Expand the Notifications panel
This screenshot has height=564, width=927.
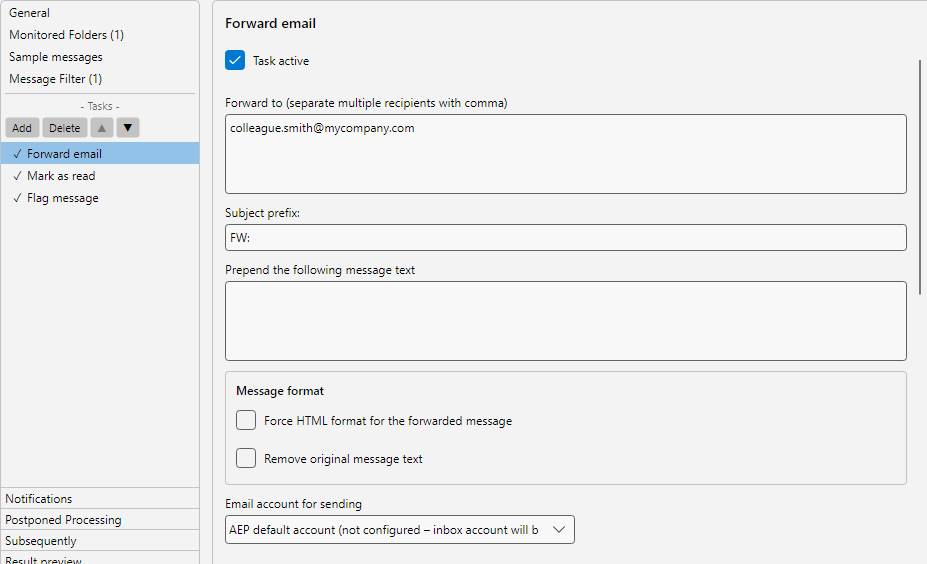100,498
